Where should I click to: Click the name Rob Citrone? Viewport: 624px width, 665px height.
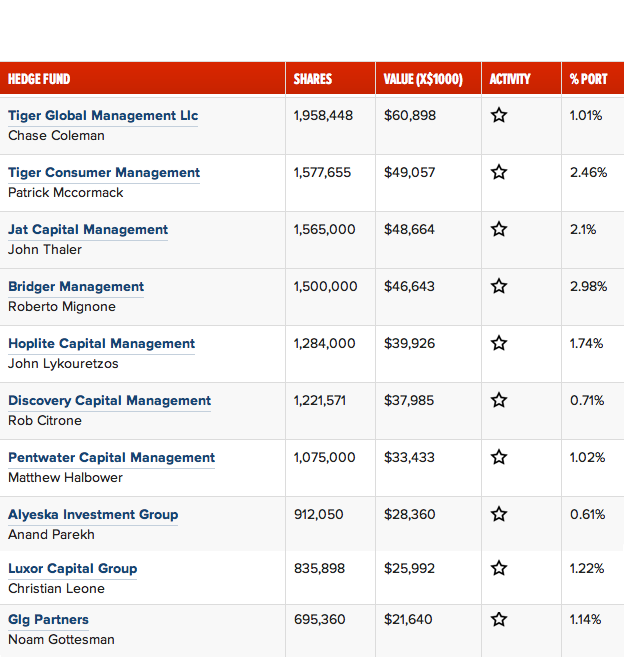(45, 421)
